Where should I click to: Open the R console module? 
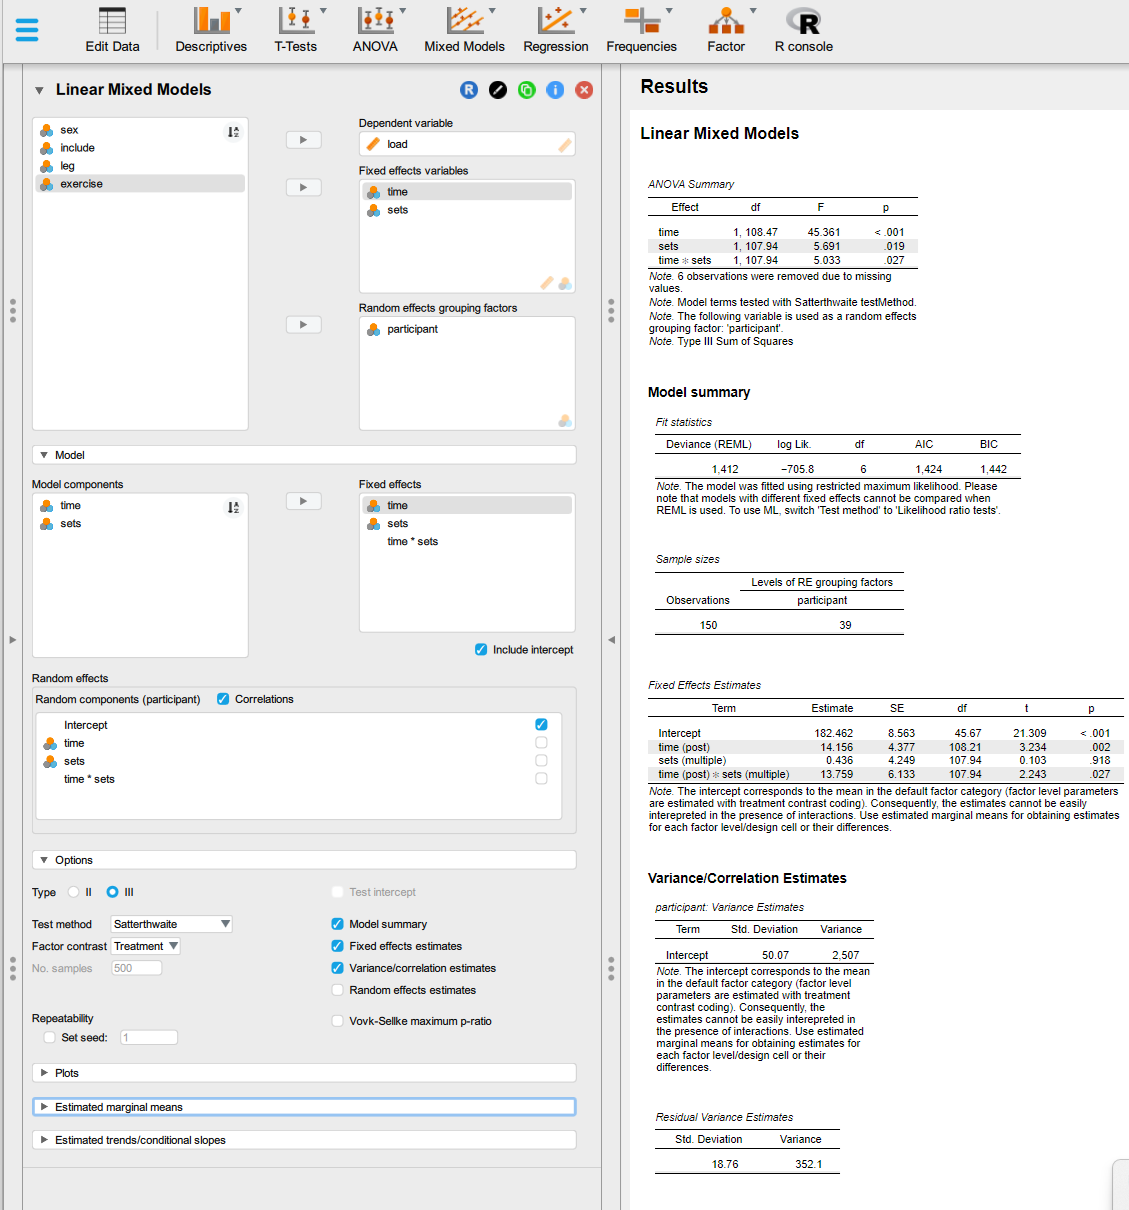[803, 30]
